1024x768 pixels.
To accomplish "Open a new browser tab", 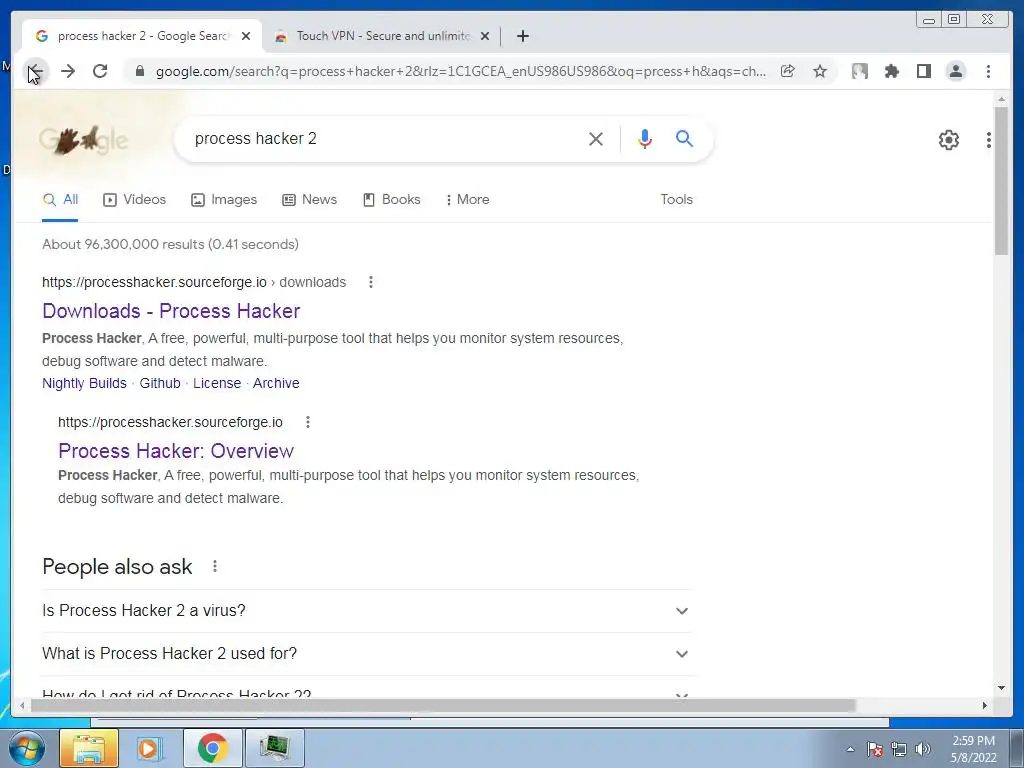I will click(x=522, y=36).
